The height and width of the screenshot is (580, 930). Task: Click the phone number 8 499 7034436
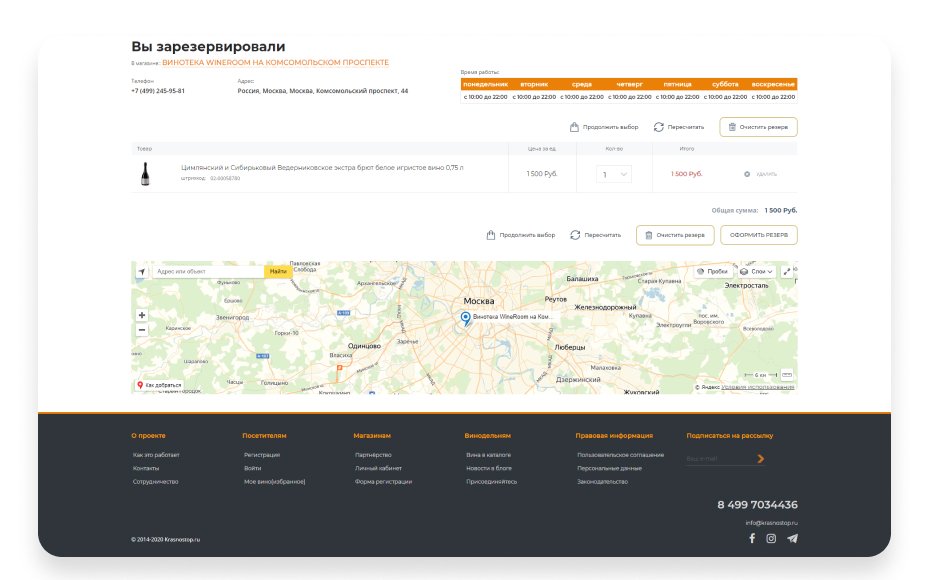coord(757,505)
